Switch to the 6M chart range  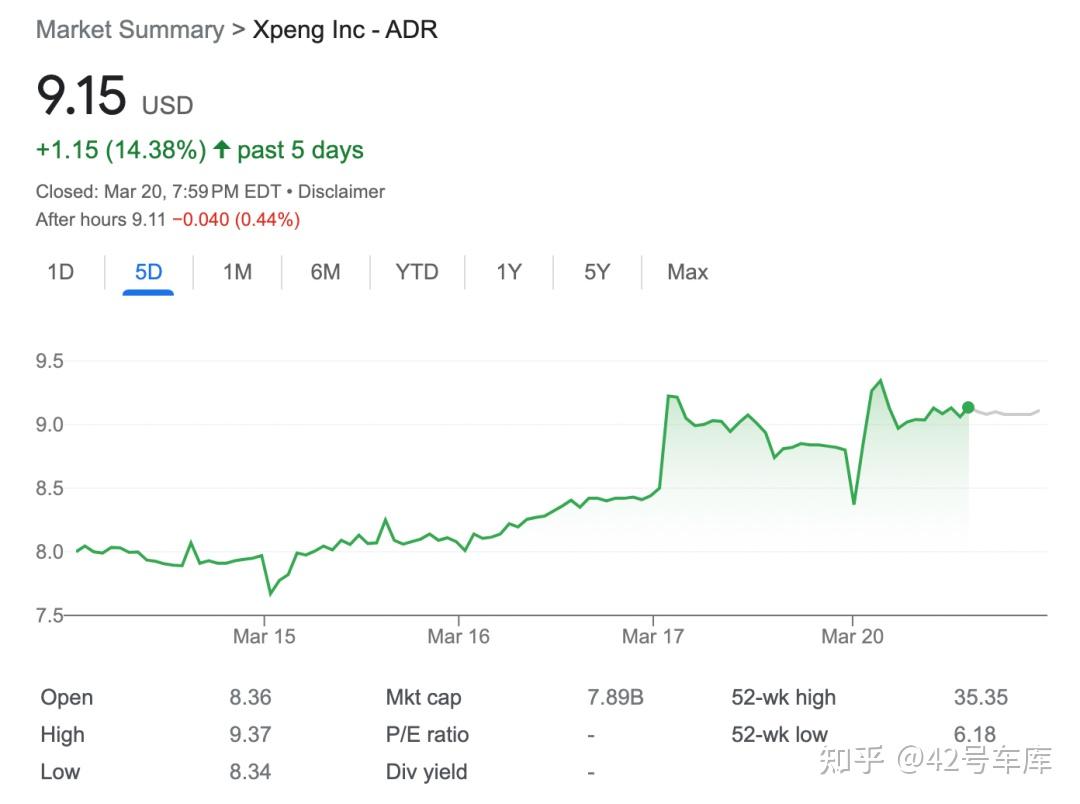click(325, 272)
